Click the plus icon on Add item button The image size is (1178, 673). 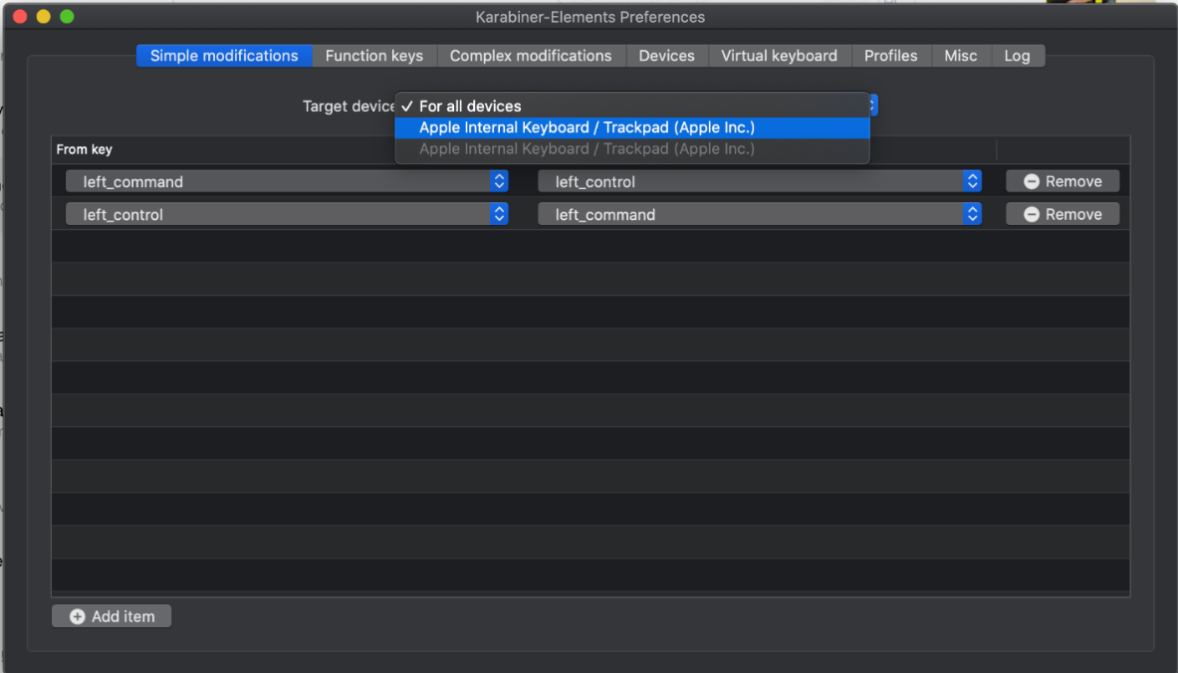(x=79, y=615)
